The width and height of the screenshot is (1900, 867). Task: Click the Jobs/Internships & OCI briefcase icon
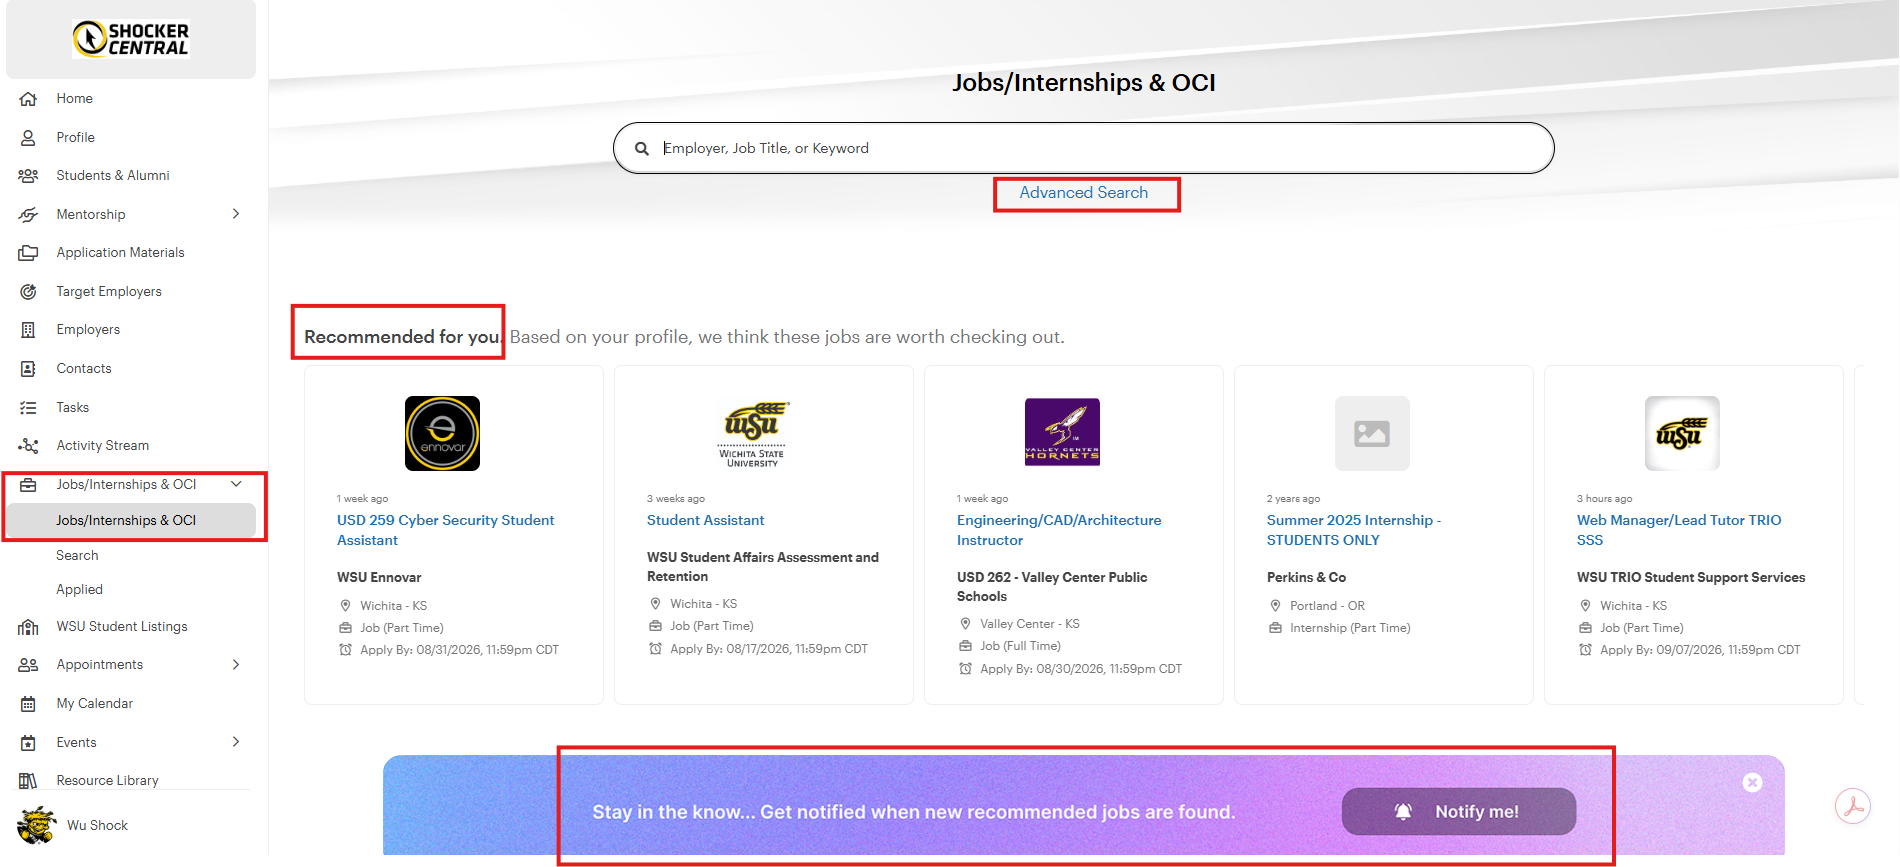point(28,485)
